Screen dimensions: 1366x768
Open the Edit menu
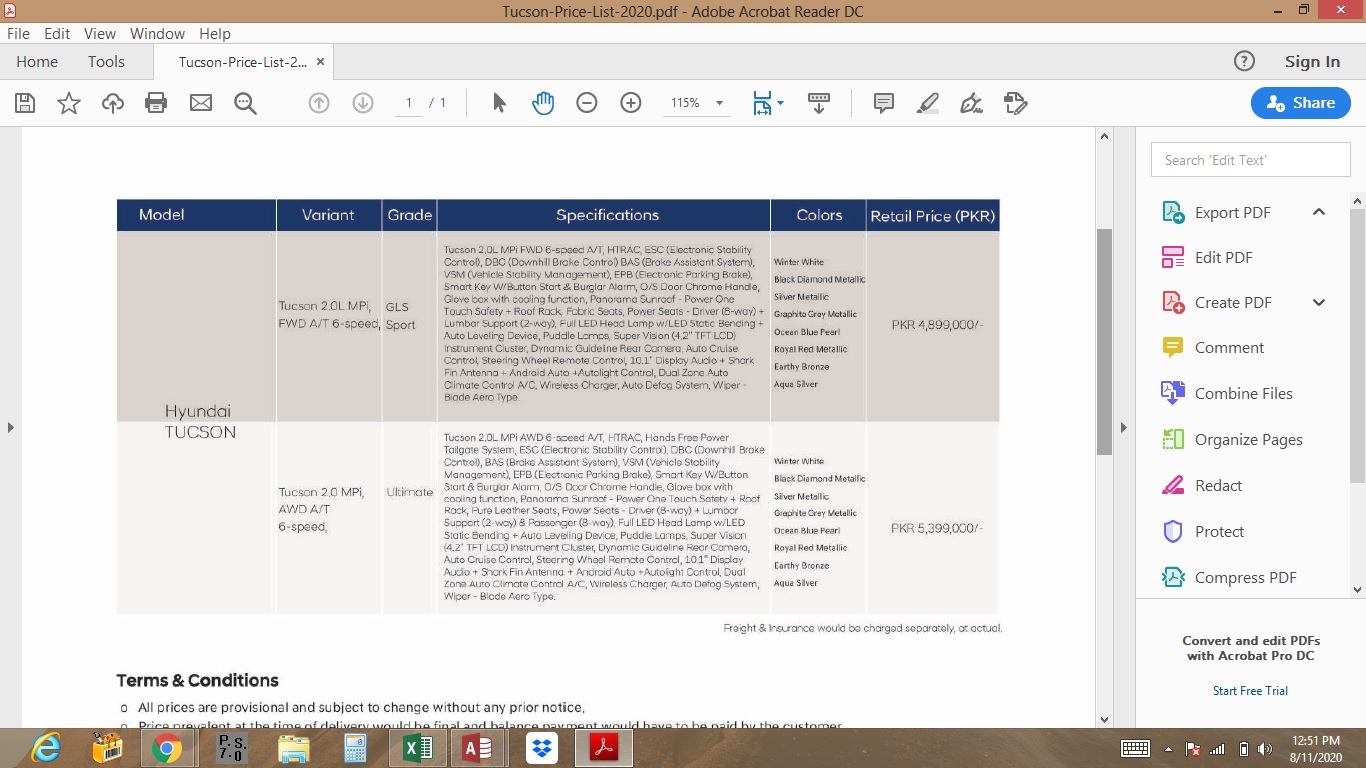coord(57,33)
